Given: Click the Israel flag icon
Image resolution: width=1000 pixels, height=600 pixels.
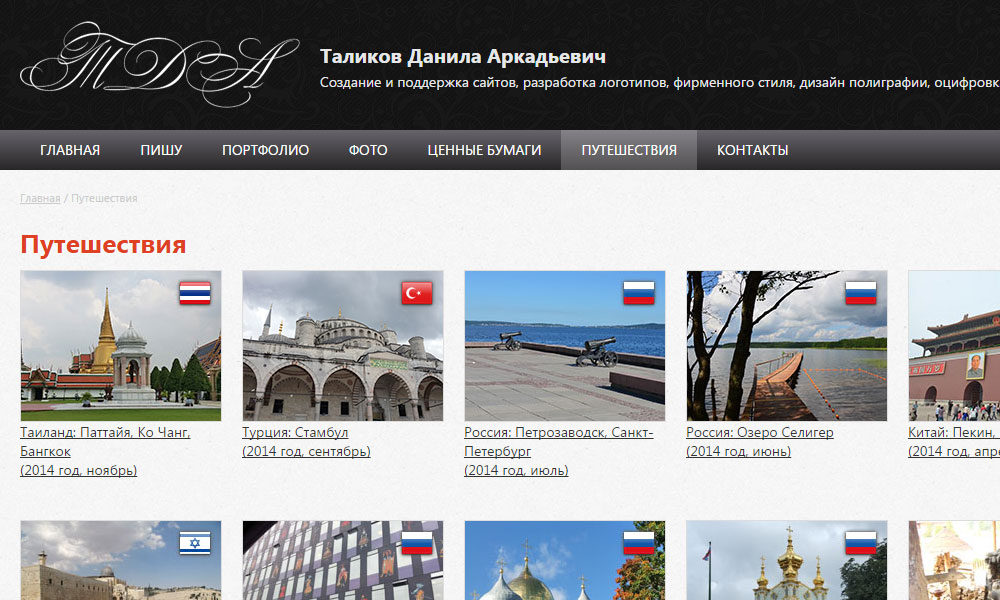Looking at the screenshot, I should (195, 543).
